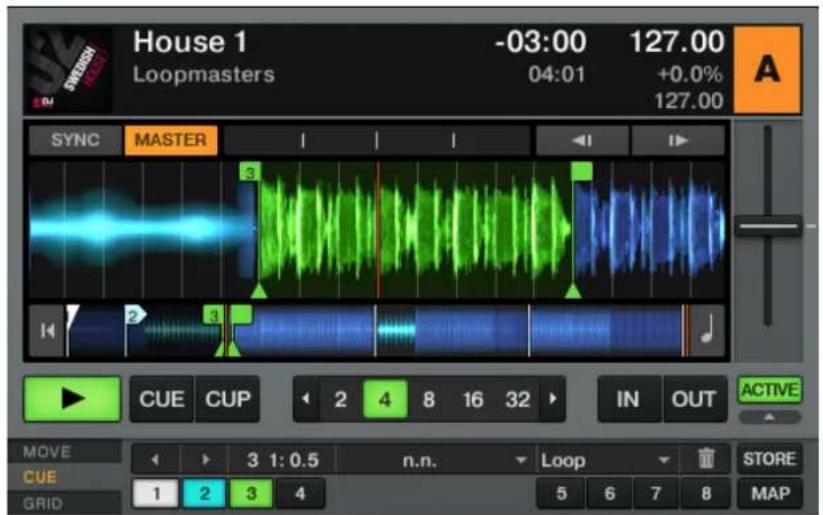Viewport: 823px width, 515px height.
Task: Click green cue marker 3 in stripe
Action: point(213,316)
